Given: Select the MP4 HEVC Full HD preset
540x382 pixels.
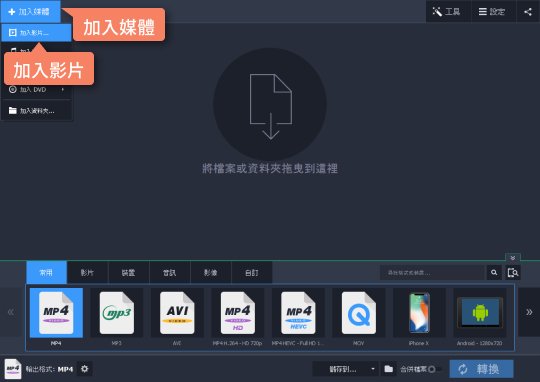Looking at the screenshot, I should click(298, 317).
